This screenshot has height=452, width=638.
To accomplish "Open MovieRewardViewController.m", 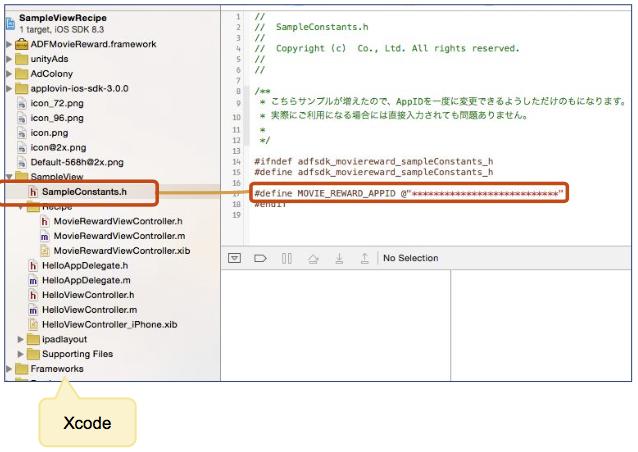I will pyautogui.click(x=119, y=236).
